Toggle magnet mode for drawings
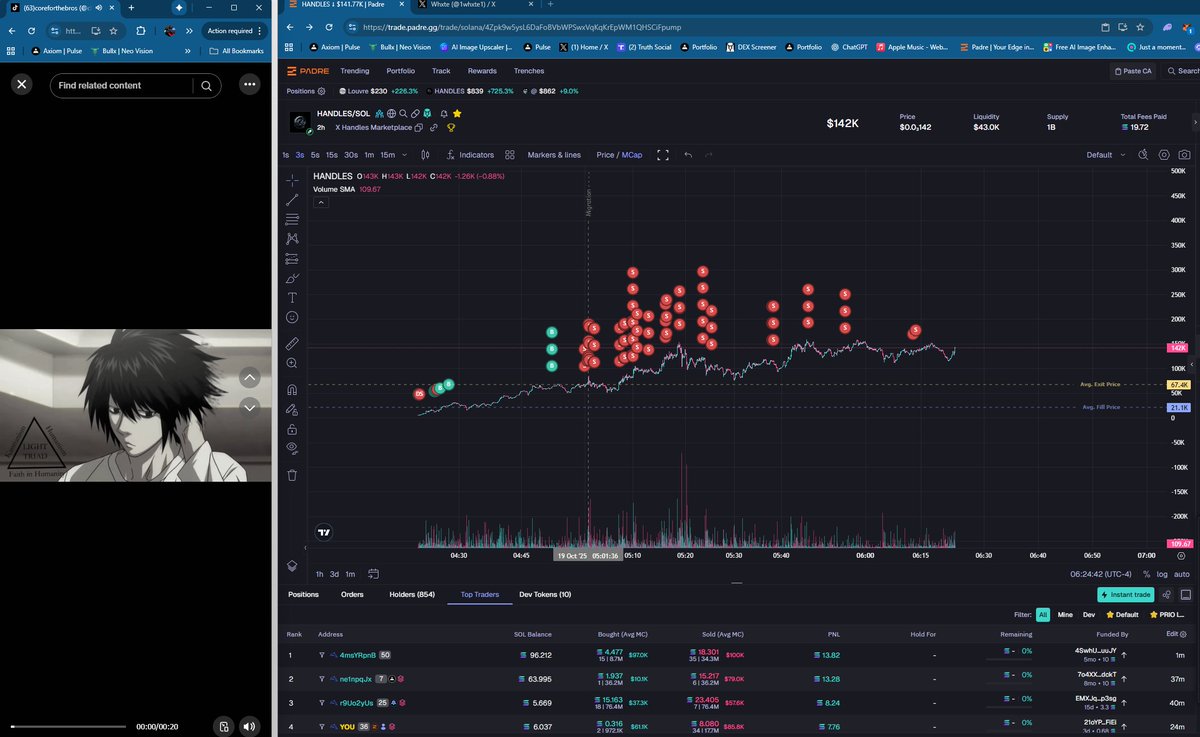The image size is (1200, 737). (292, 390)
